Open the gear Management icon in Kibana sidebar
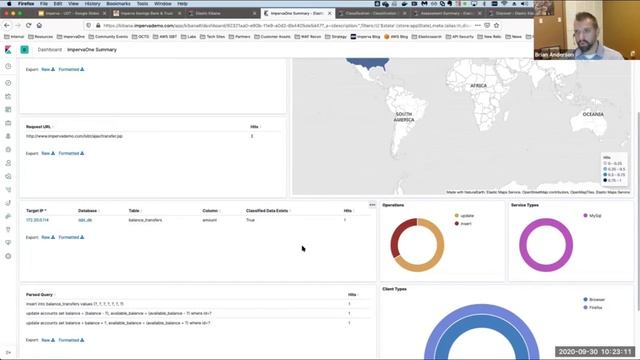640x360 pixels. [8, 256]
